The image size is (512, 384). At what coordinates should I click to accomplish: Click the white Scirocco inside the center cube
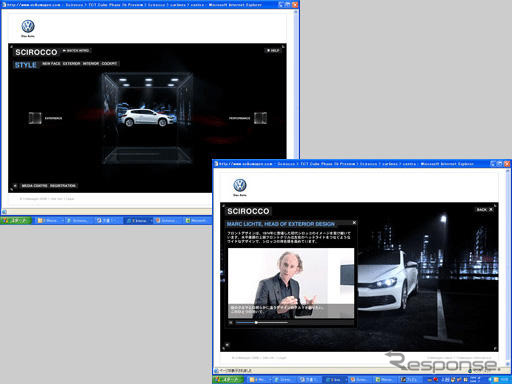(147, 118)
